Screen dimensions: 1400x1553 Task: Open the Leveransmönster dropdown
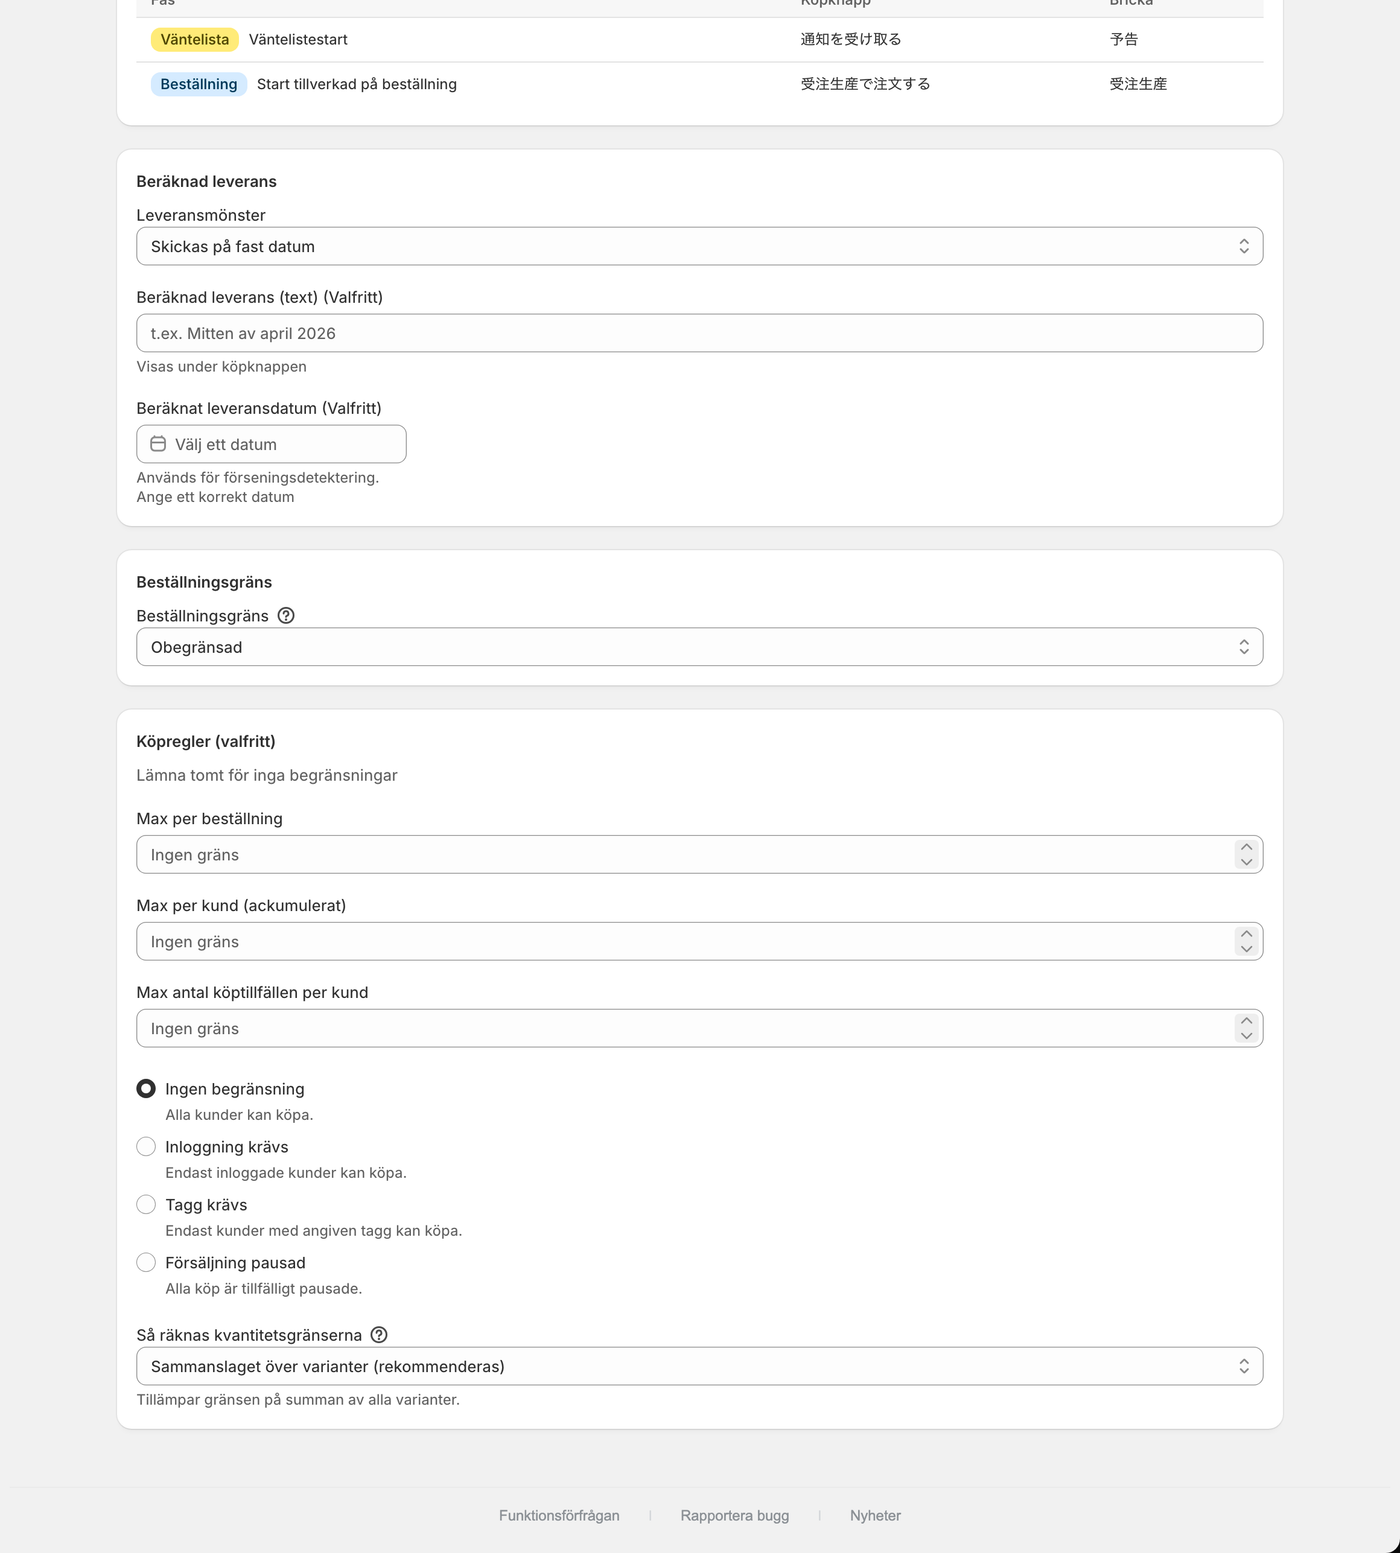[x=700, y=247]
